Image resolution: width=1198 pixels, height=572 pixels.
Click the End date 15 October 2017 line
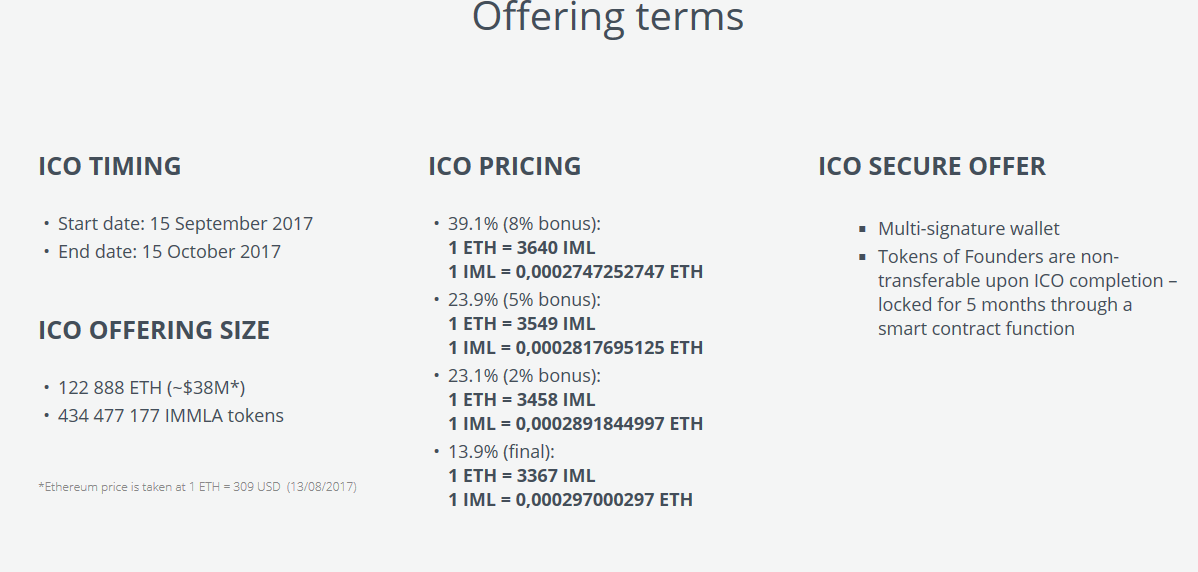pos(170,251)
